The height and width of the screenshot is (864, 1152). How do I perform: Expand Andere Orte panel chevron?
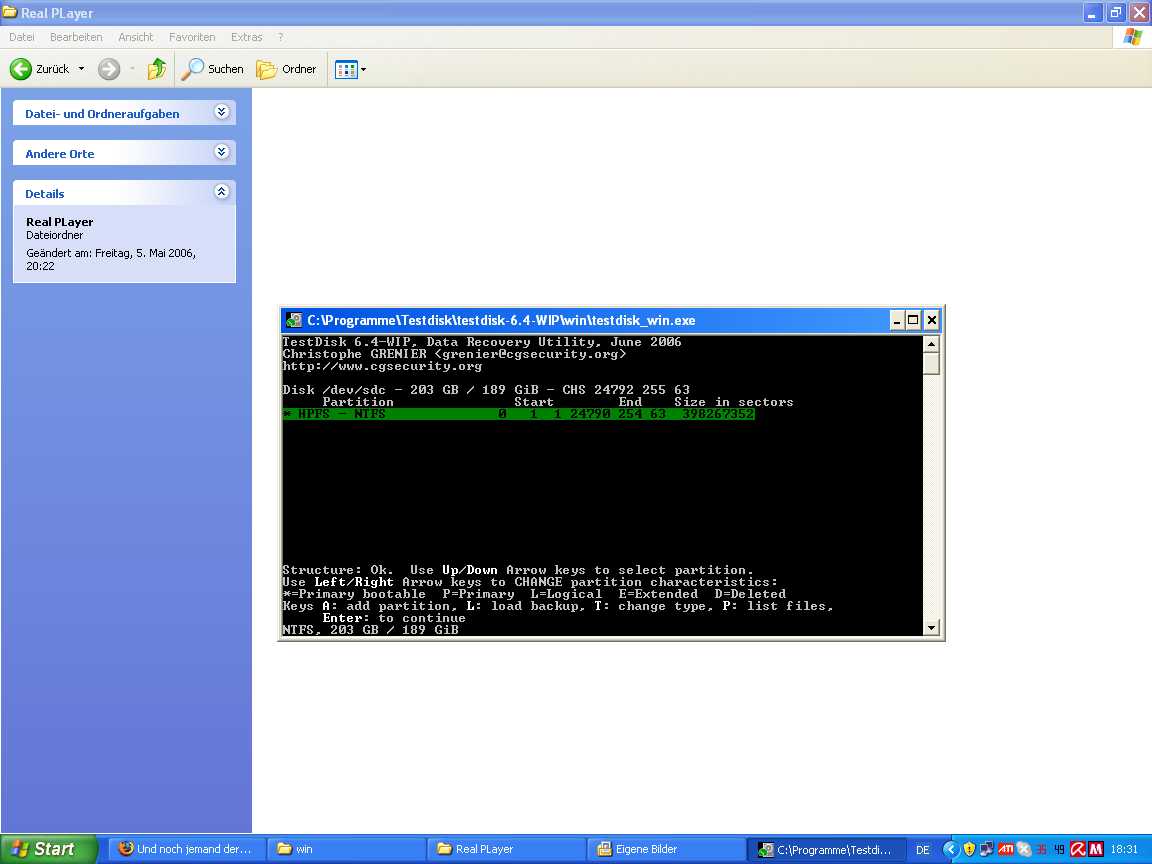221,152
